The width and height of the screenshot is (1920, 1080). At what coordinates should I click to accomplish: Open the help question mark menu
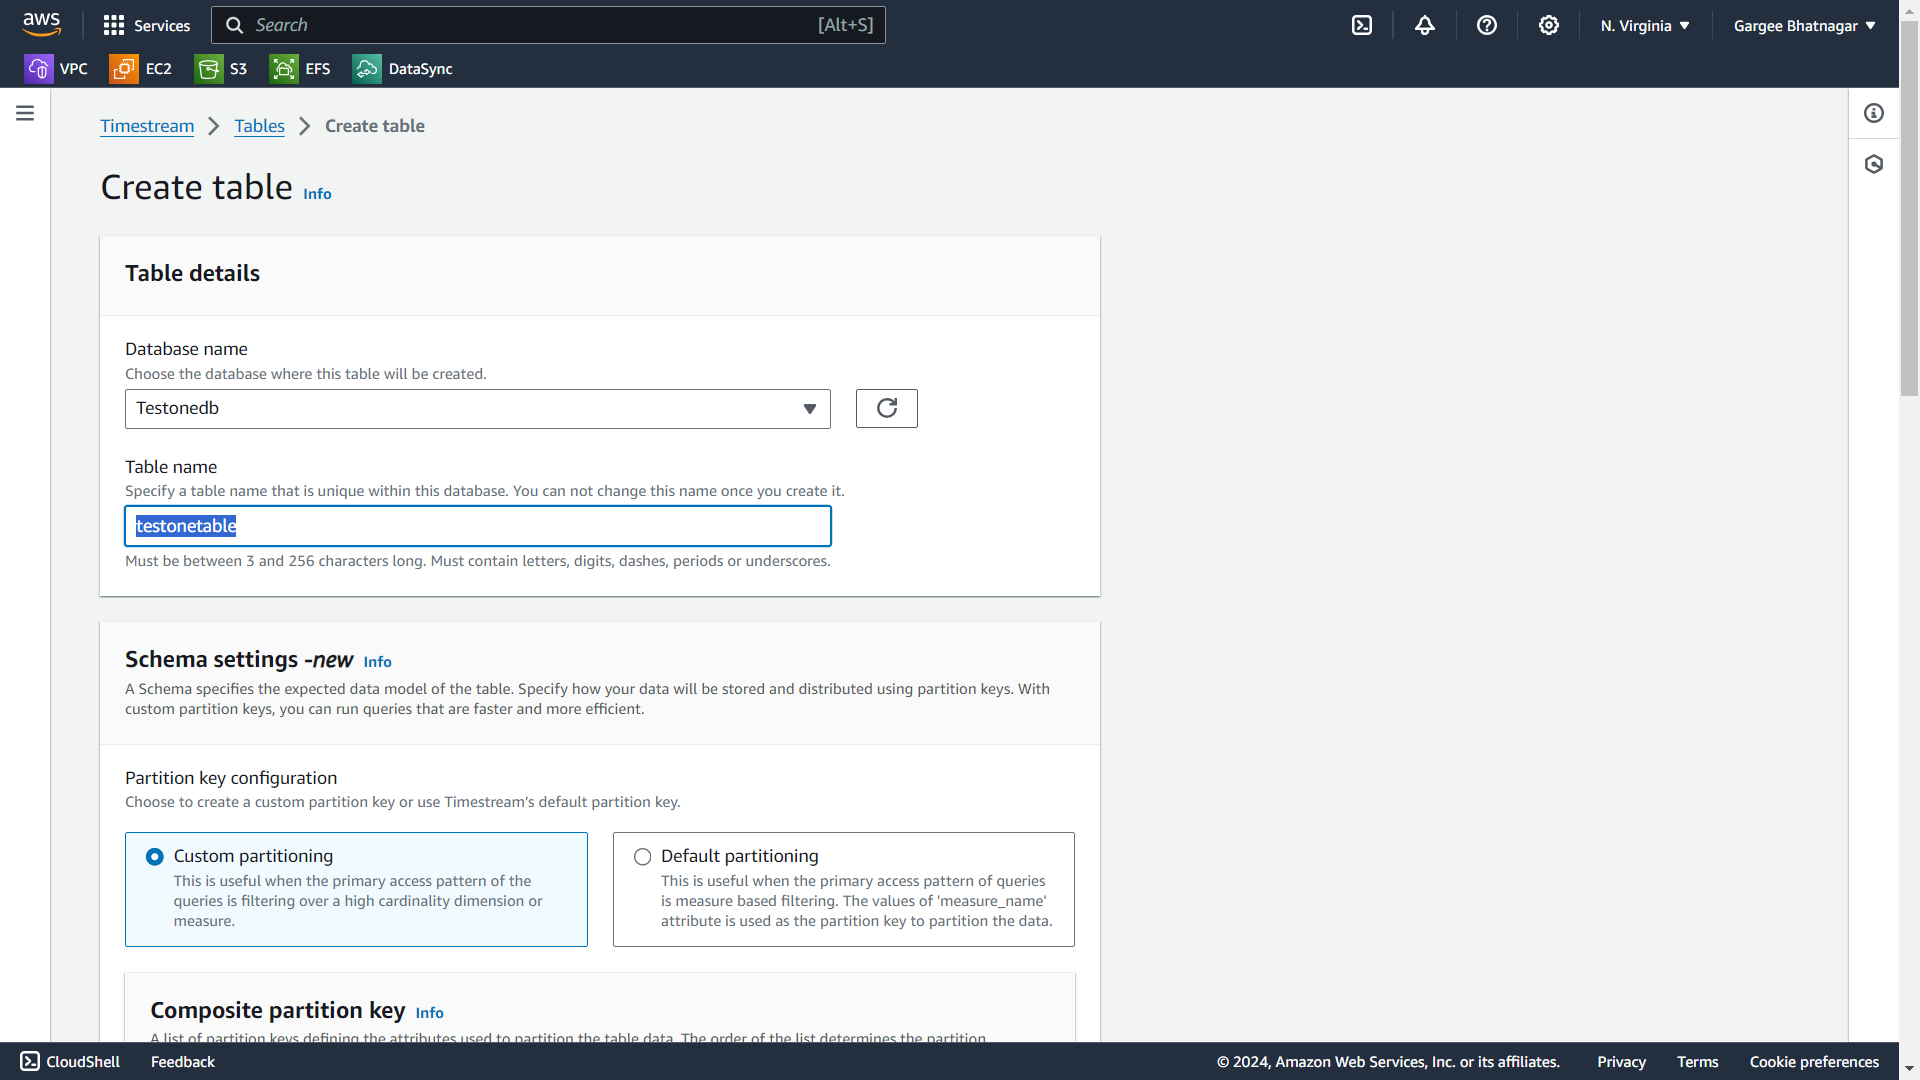pos(1486,25)
